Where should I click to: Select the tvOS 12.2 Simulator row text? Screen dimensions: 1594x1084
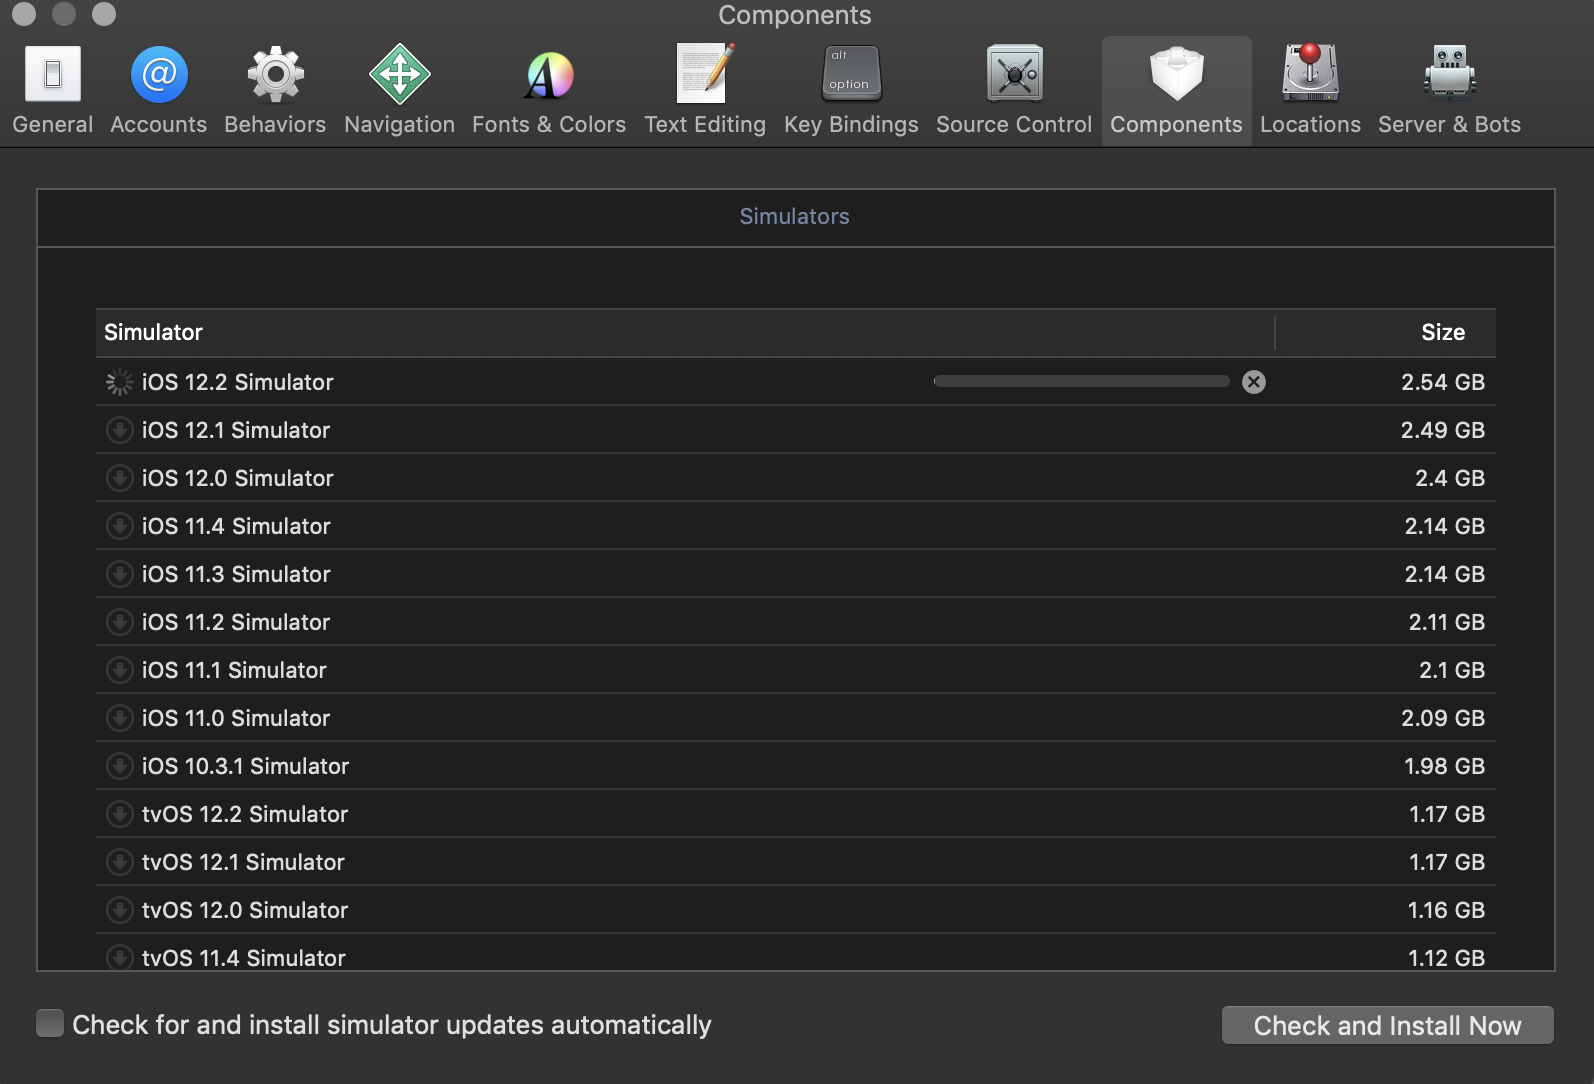pyautogui.click(x=245, y=814)
